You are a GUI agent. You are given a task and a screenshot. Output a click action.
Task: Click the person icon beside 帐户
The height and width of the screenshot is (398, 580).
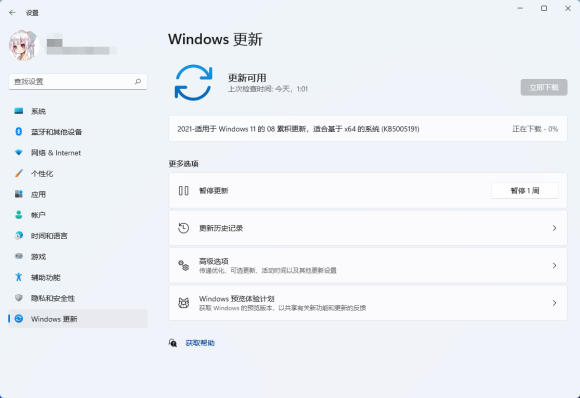18,215
